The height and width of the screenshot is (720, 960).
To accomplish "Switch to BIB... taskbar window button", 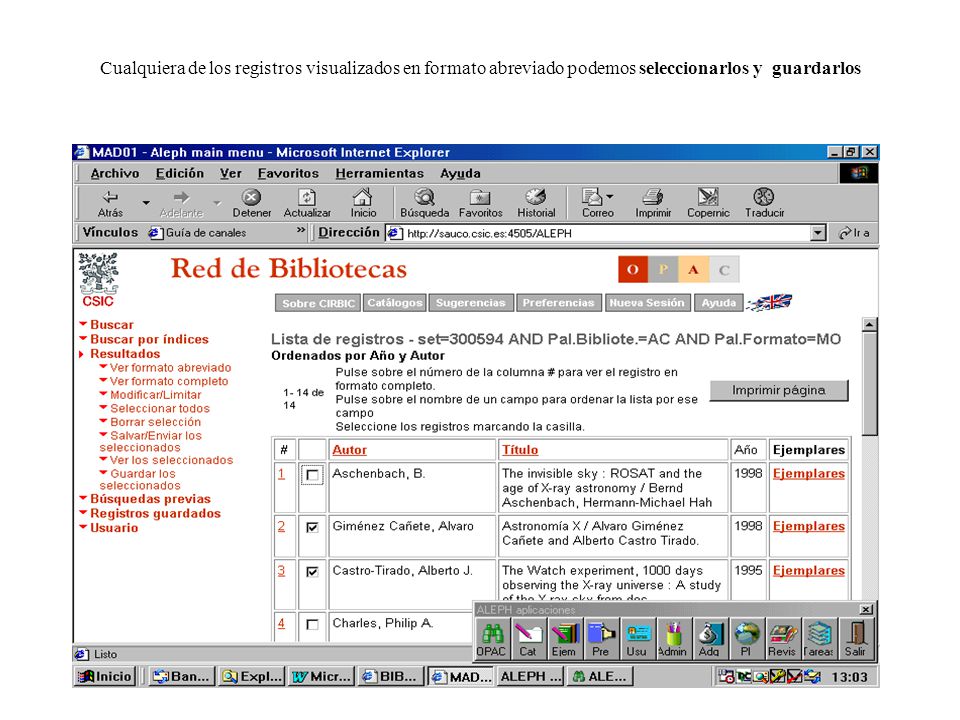I will tap(391, 677).
